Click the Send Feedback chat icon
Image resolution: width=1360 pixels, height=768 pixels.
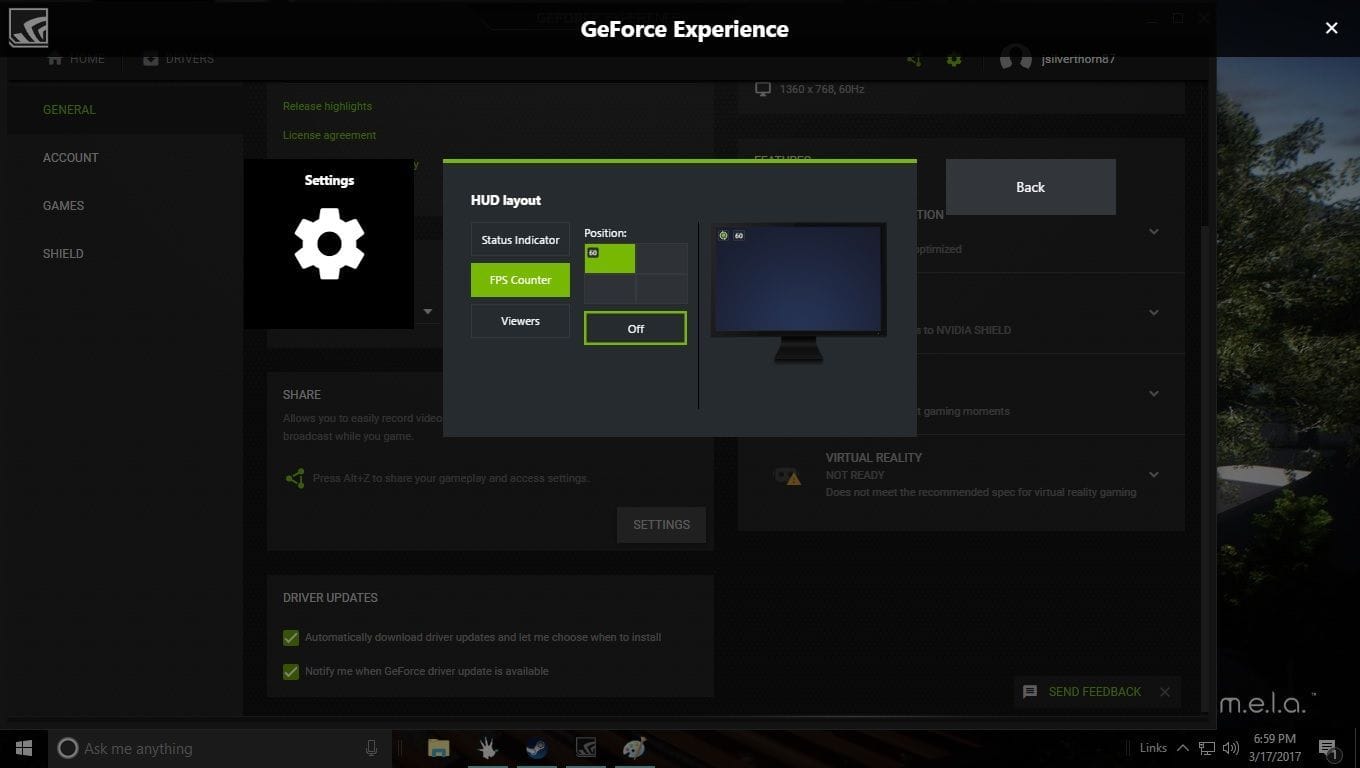click(1029, 691)
